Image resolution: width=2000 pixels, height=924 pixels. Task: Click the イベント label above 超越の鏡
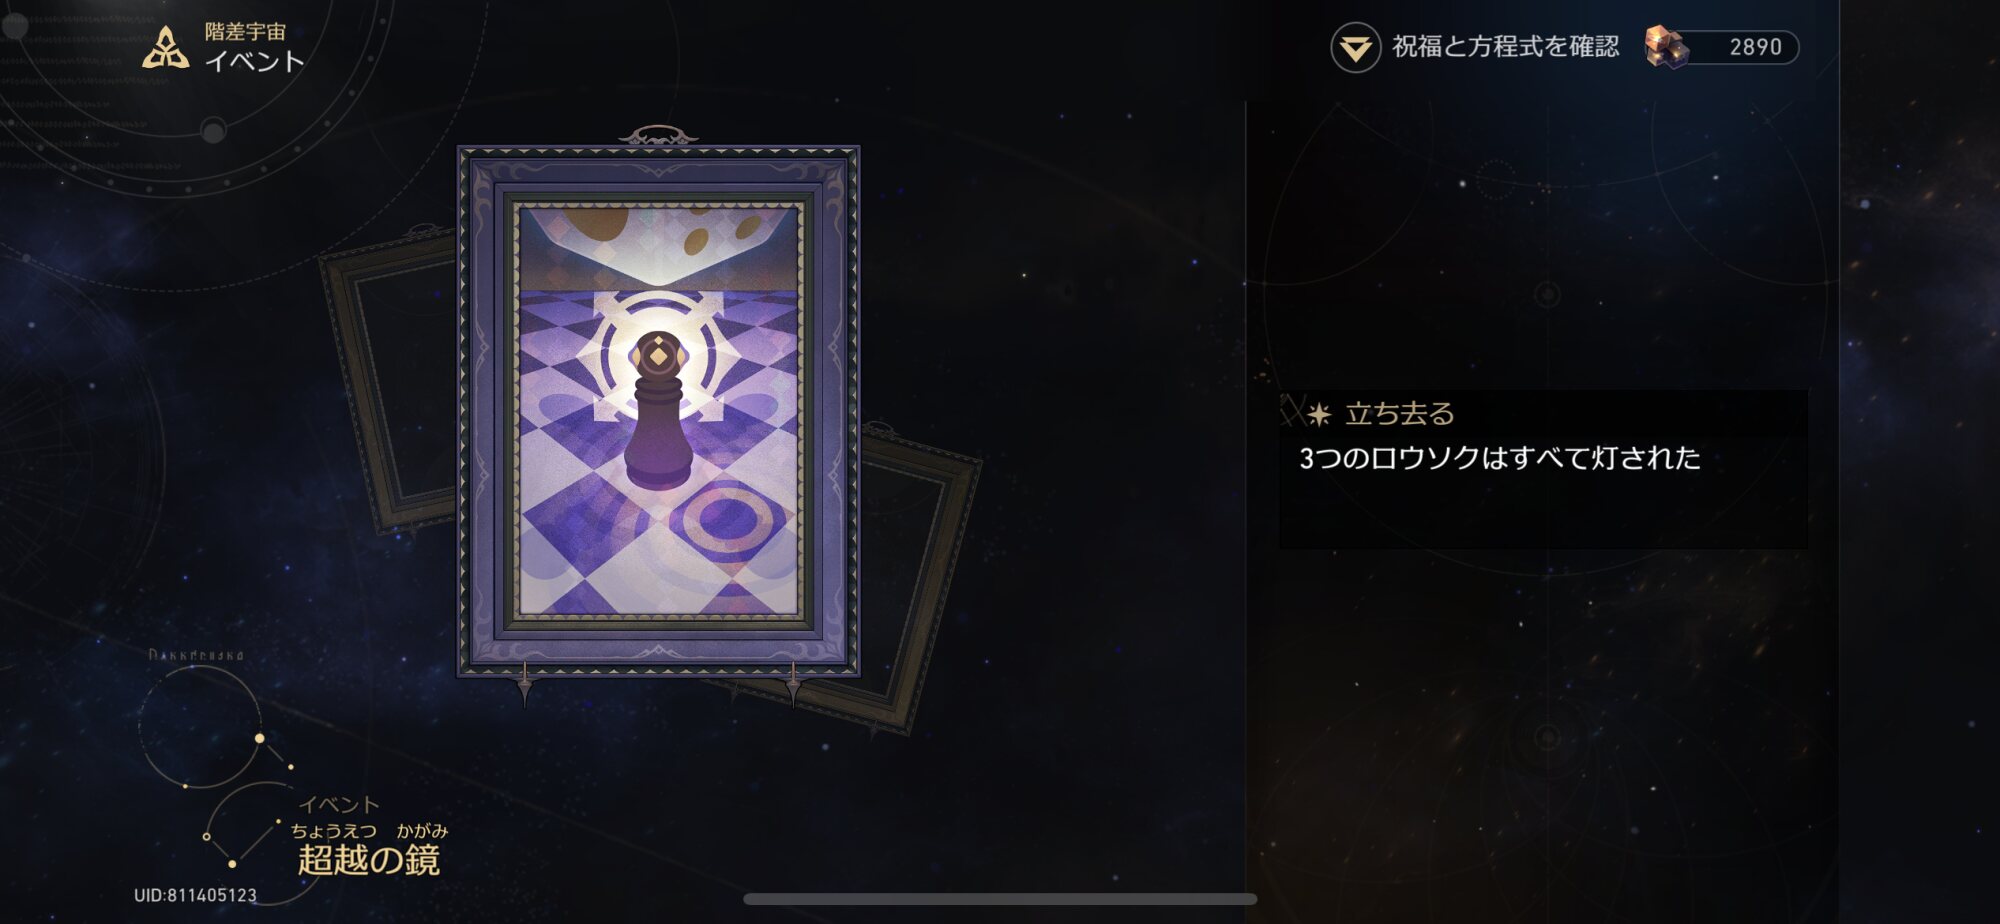339,805
